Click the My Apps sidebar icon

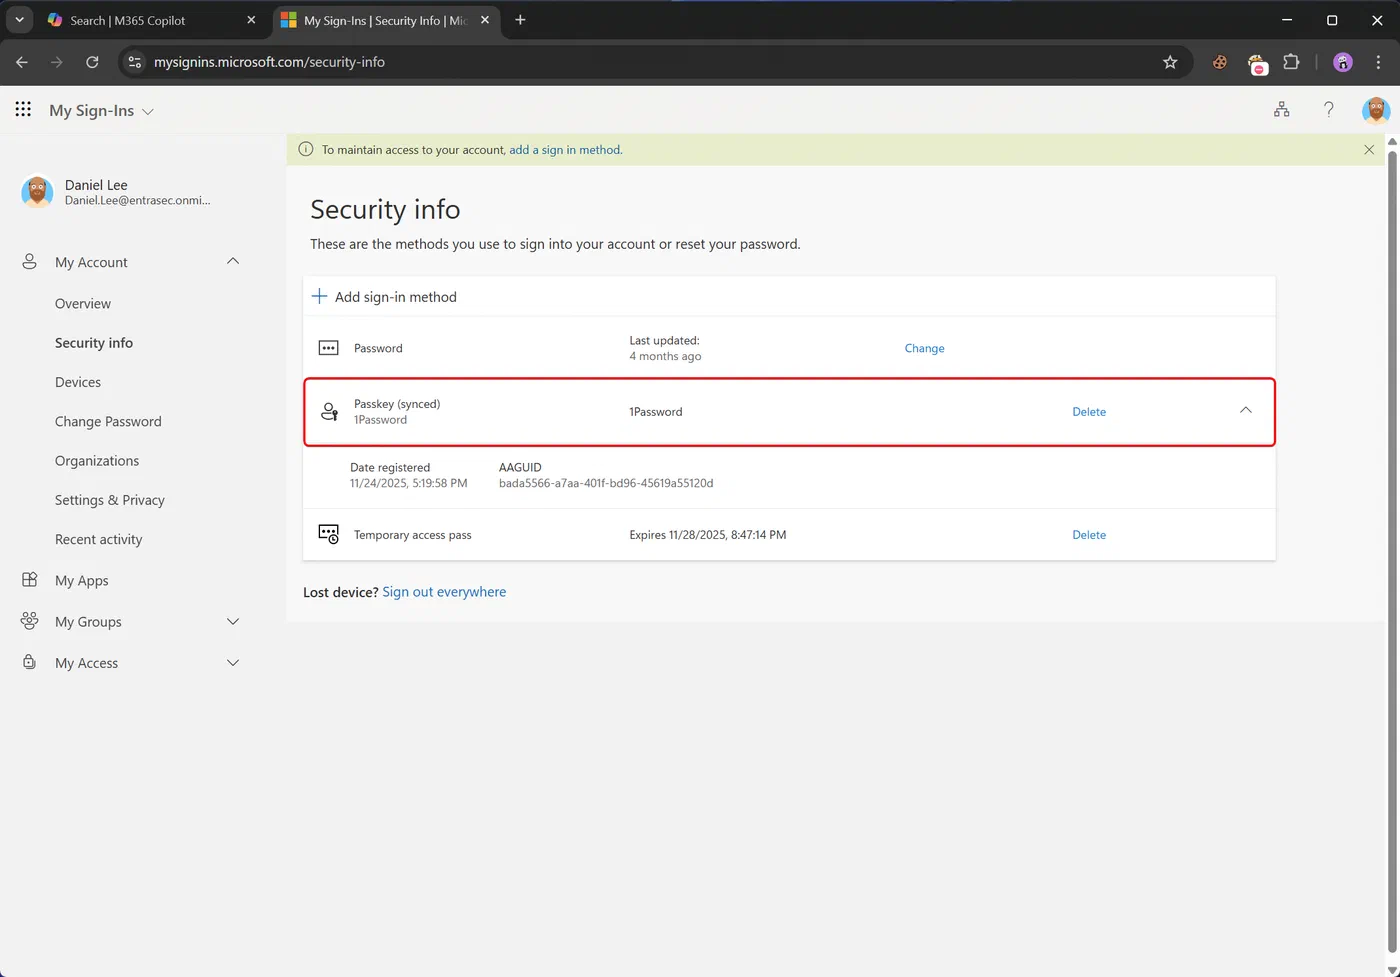click(30, 580)
